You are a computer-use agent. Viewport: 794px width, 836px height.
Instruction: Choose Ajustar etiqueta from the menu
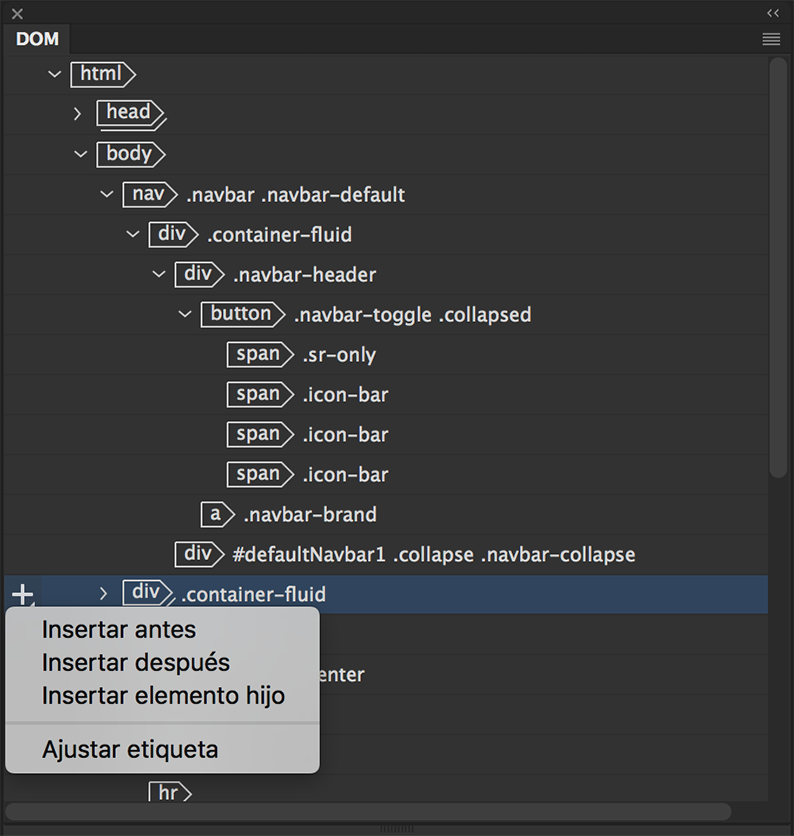pos(130,749)
